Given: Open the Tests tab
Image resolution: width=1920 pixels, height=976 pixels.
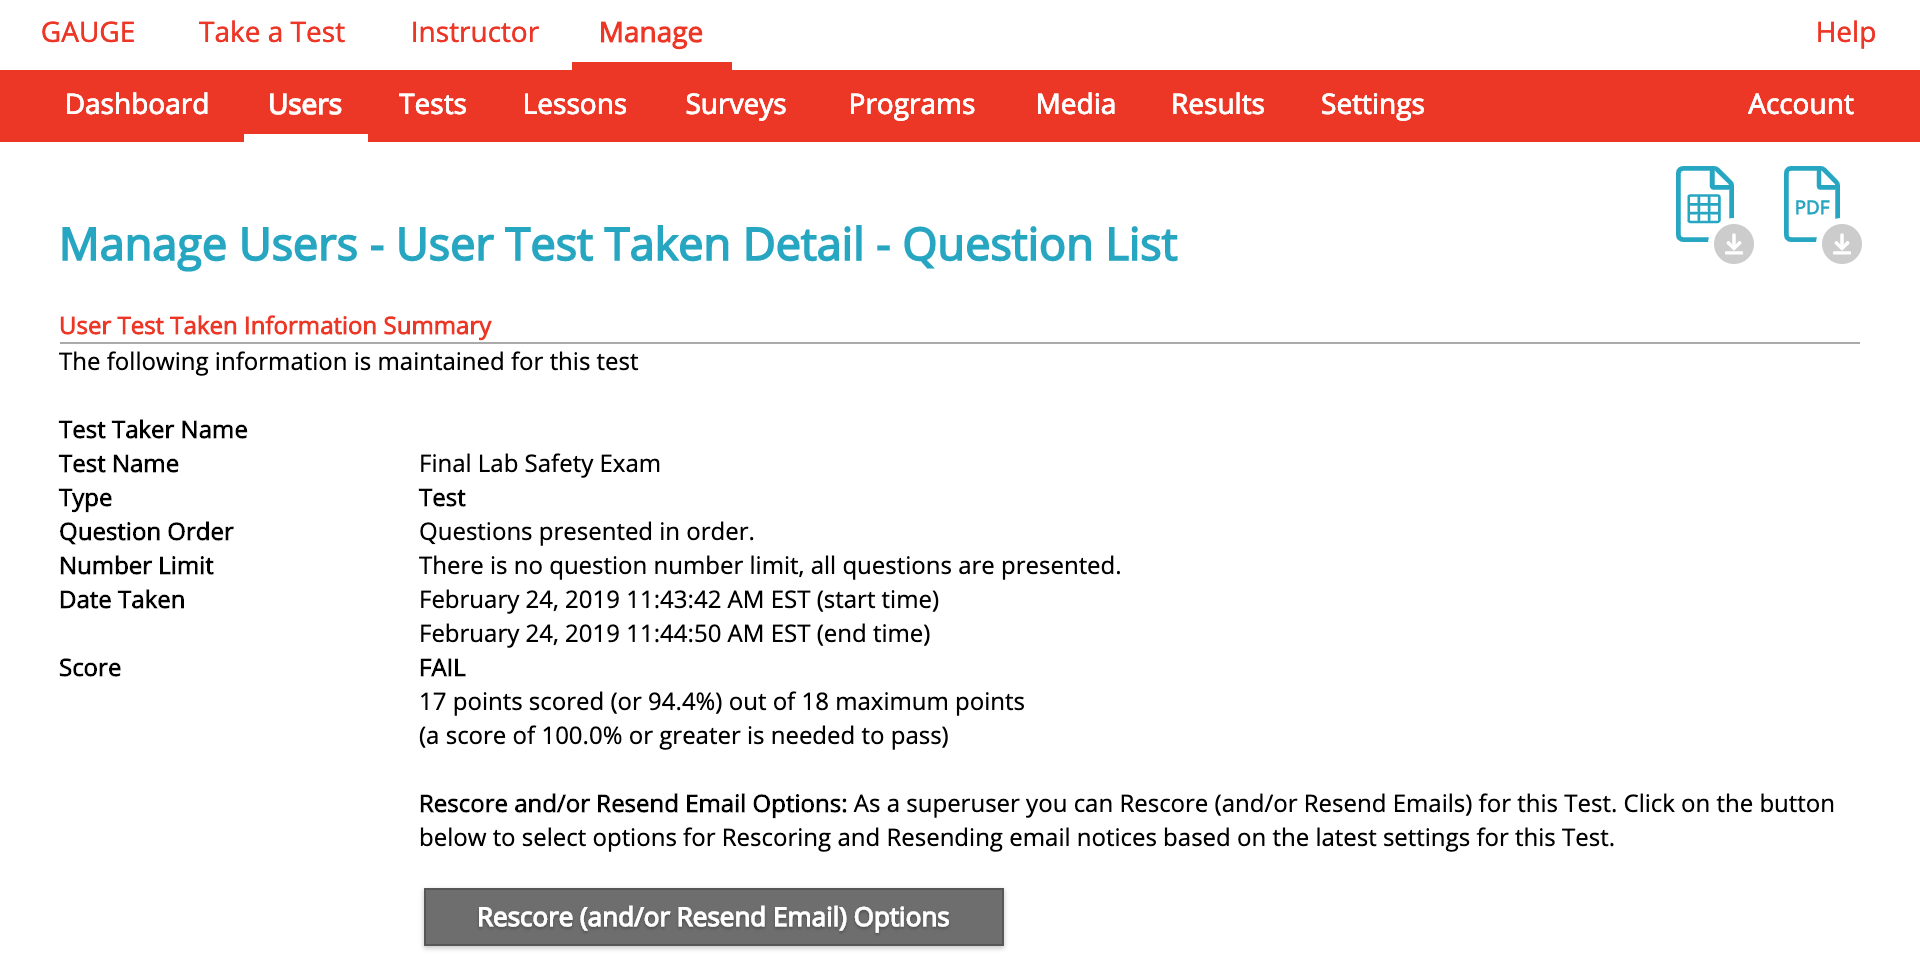Looking at the screenshot, I should click(432, 104).
